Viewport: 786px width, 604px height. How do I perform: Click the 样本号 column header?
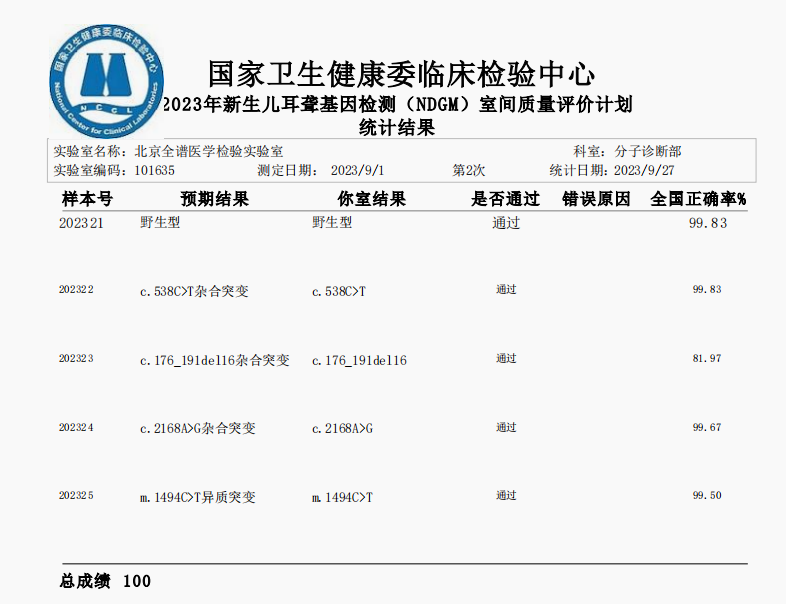(87, 199)
